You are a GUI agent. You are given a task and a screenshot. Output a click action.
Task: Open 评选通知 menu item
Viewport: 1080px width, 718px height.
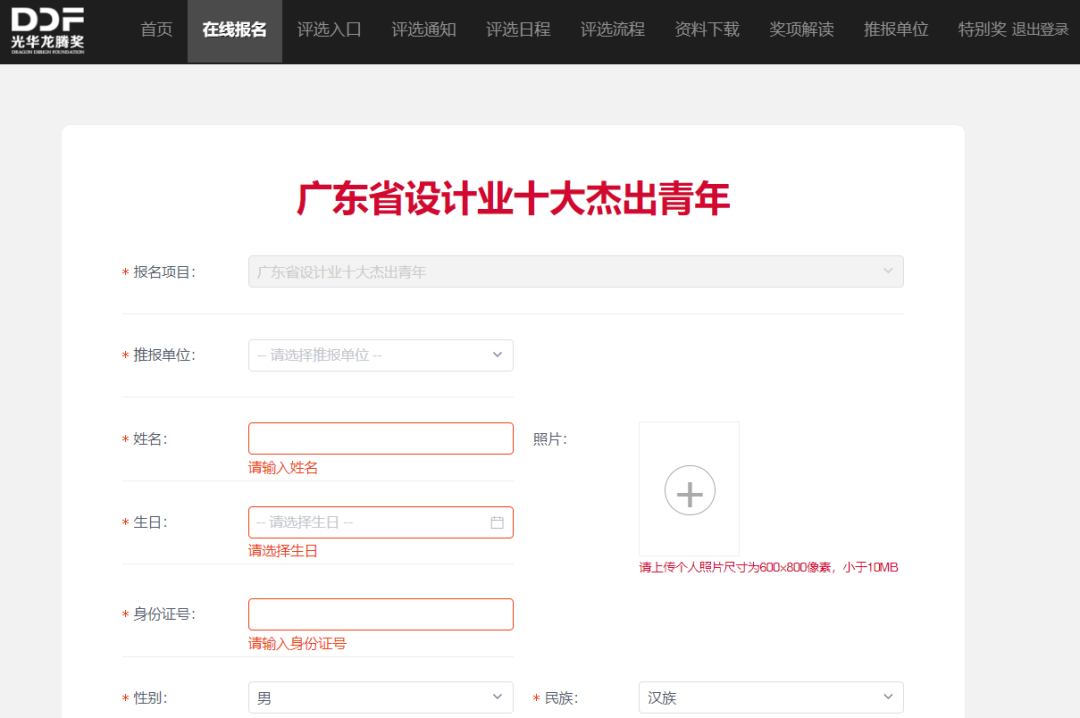[x=424, y=30]
